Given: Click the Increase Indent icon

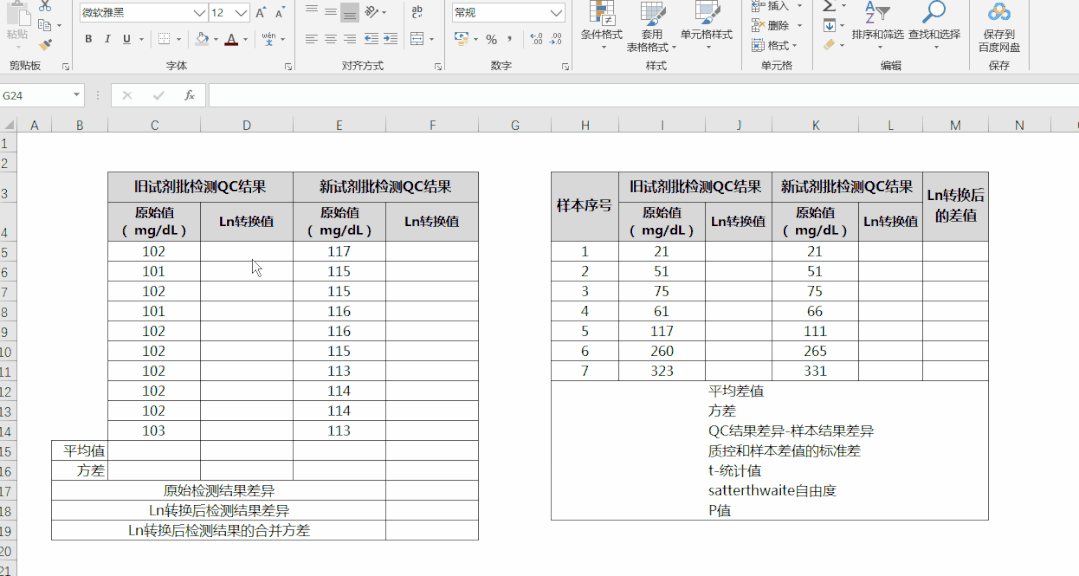Looking at the screenshot, I should pyautogui.click(x=392, y=39).
